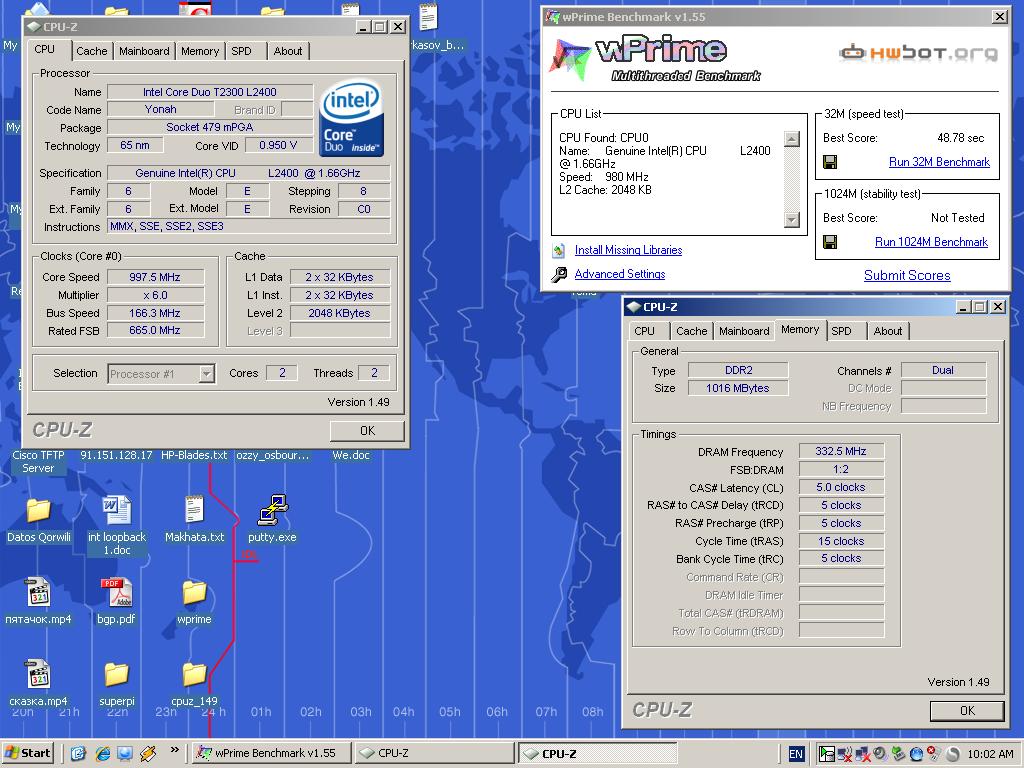Open Mainboard tab in right CPU-Z window
The height and width of the screenshot is (768, 1024).
coord(744,331)
